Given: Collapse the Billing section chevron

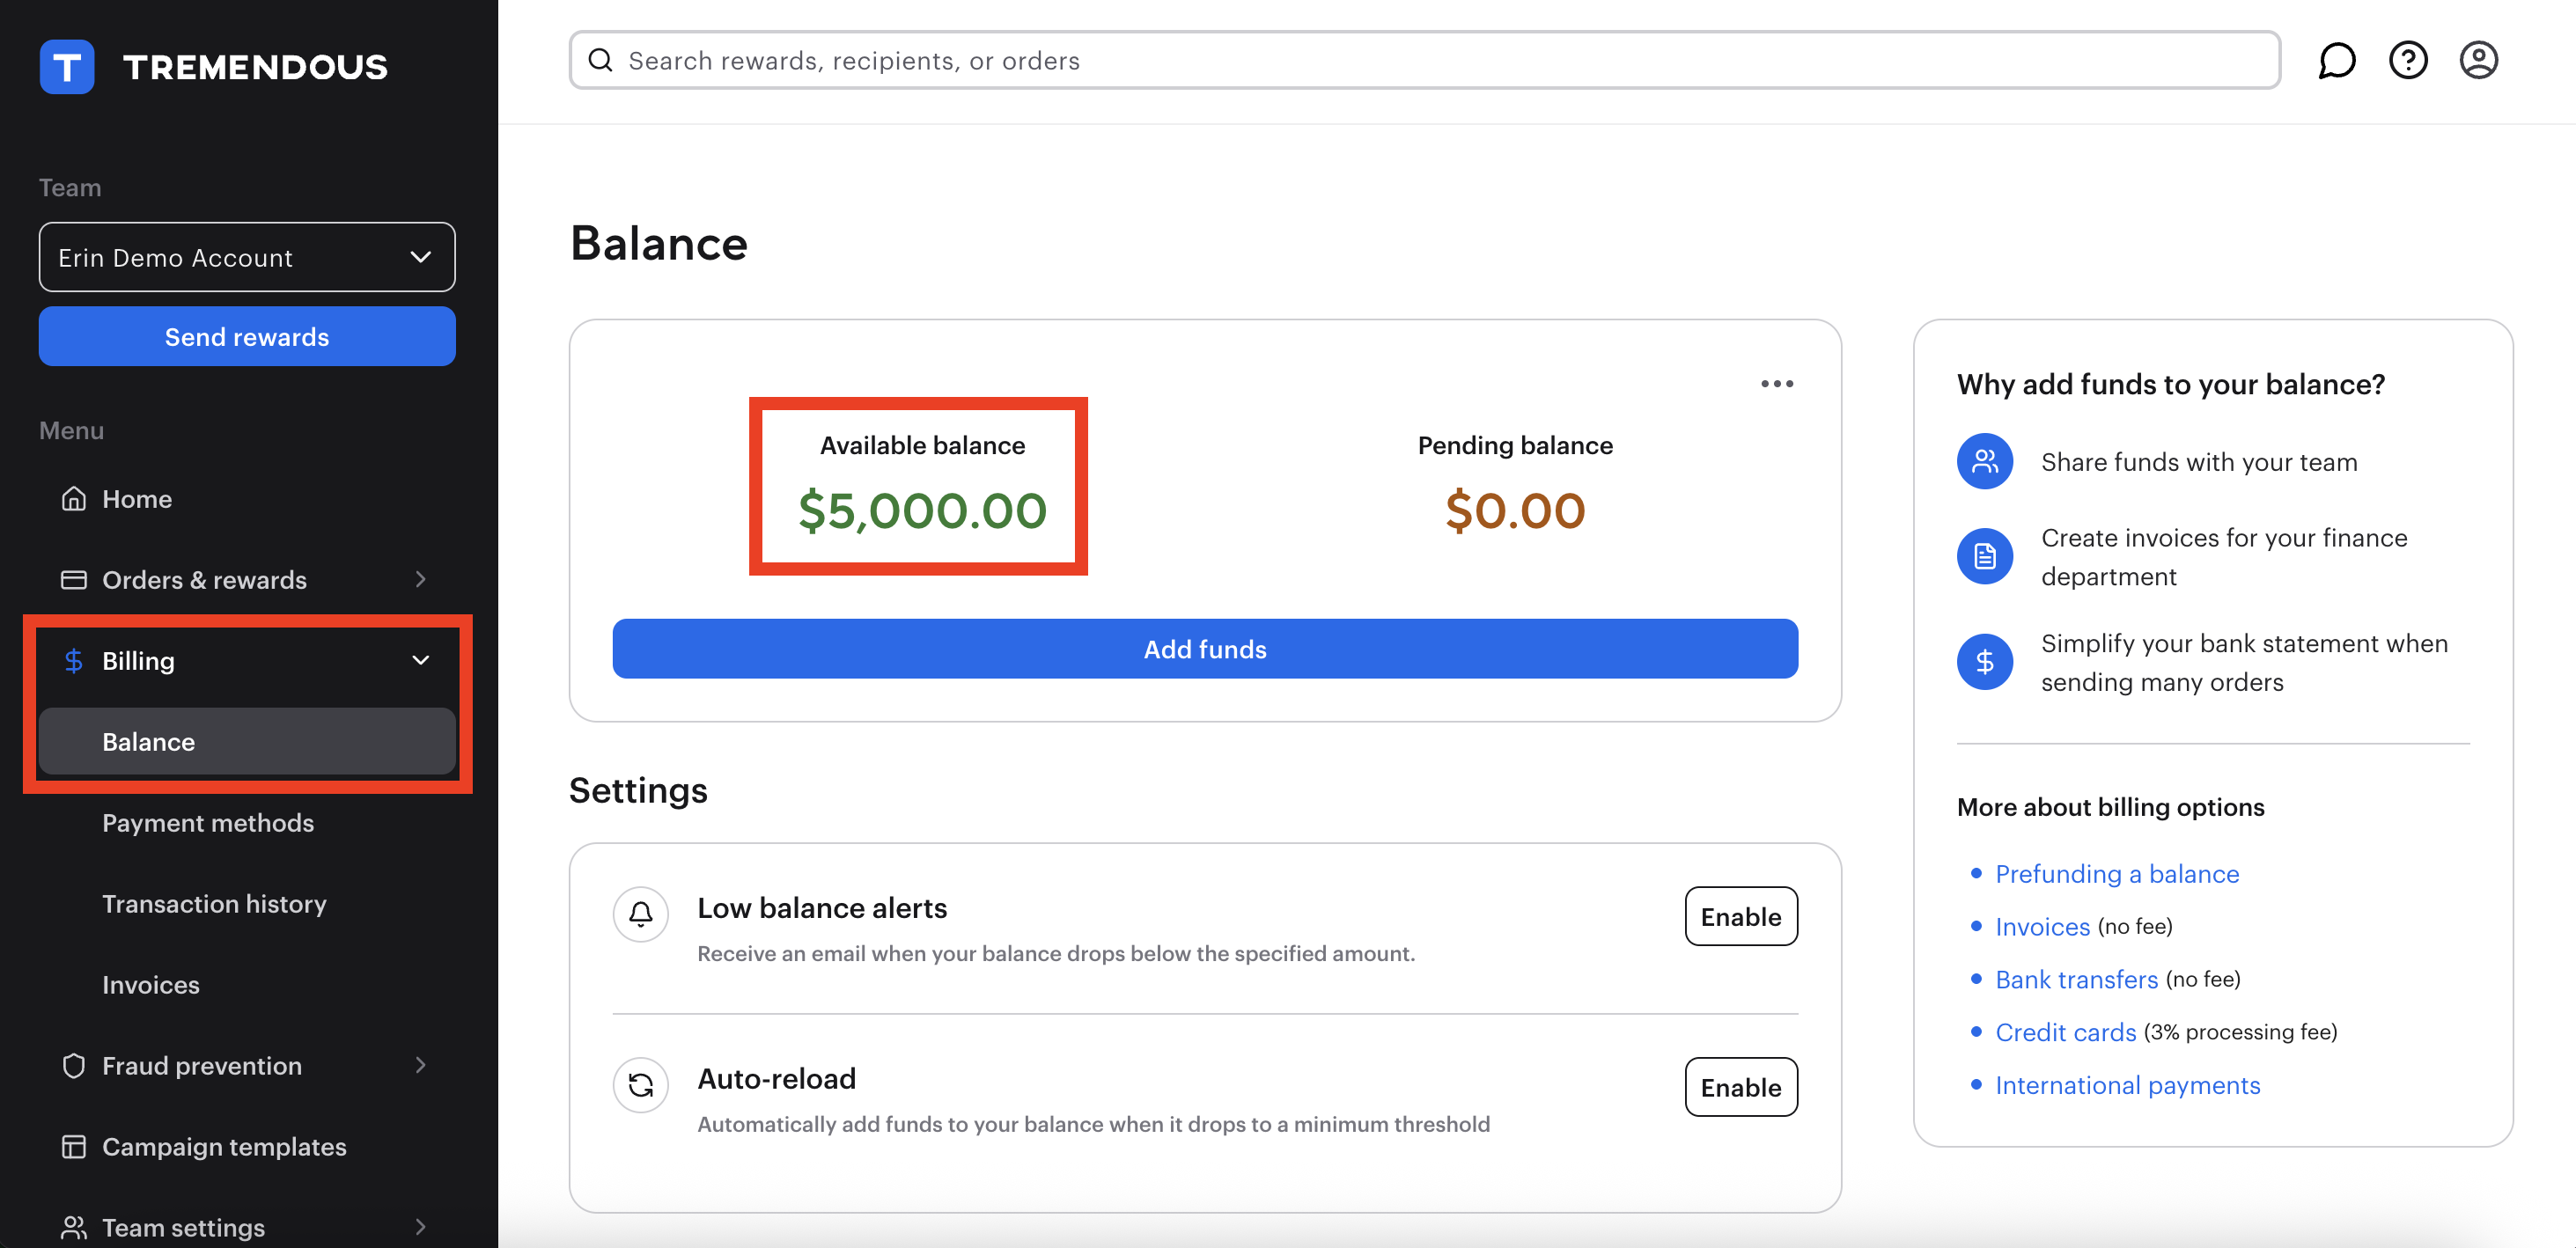Looking at the screenshot, I should point(421,660).
